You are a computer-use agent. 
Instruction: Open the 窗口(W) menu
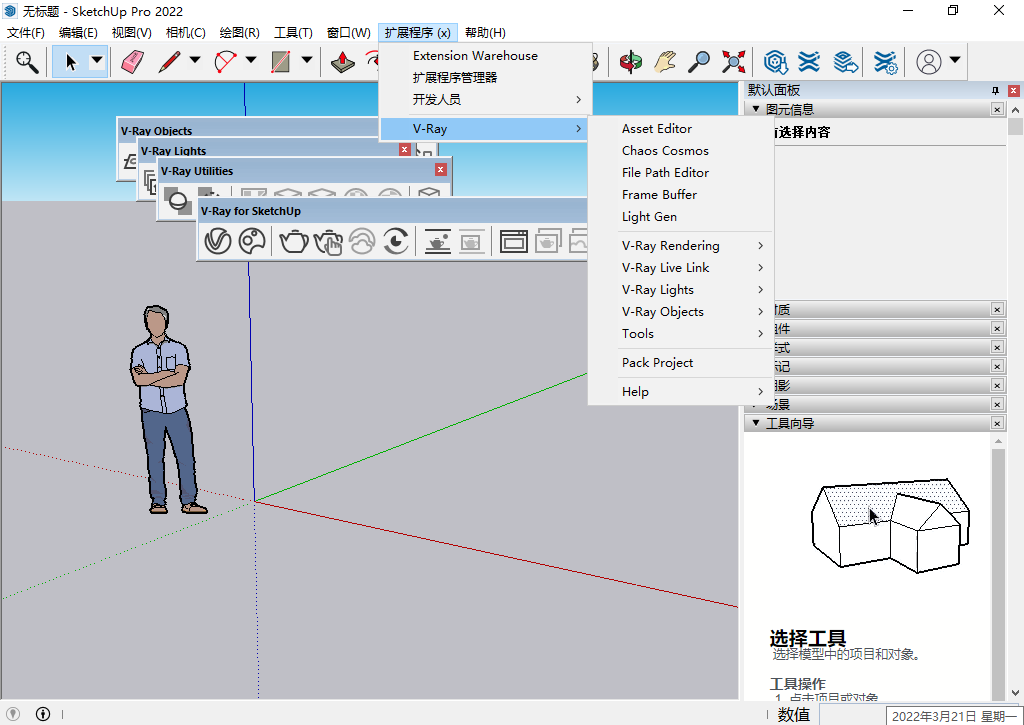tap(348, 33)
